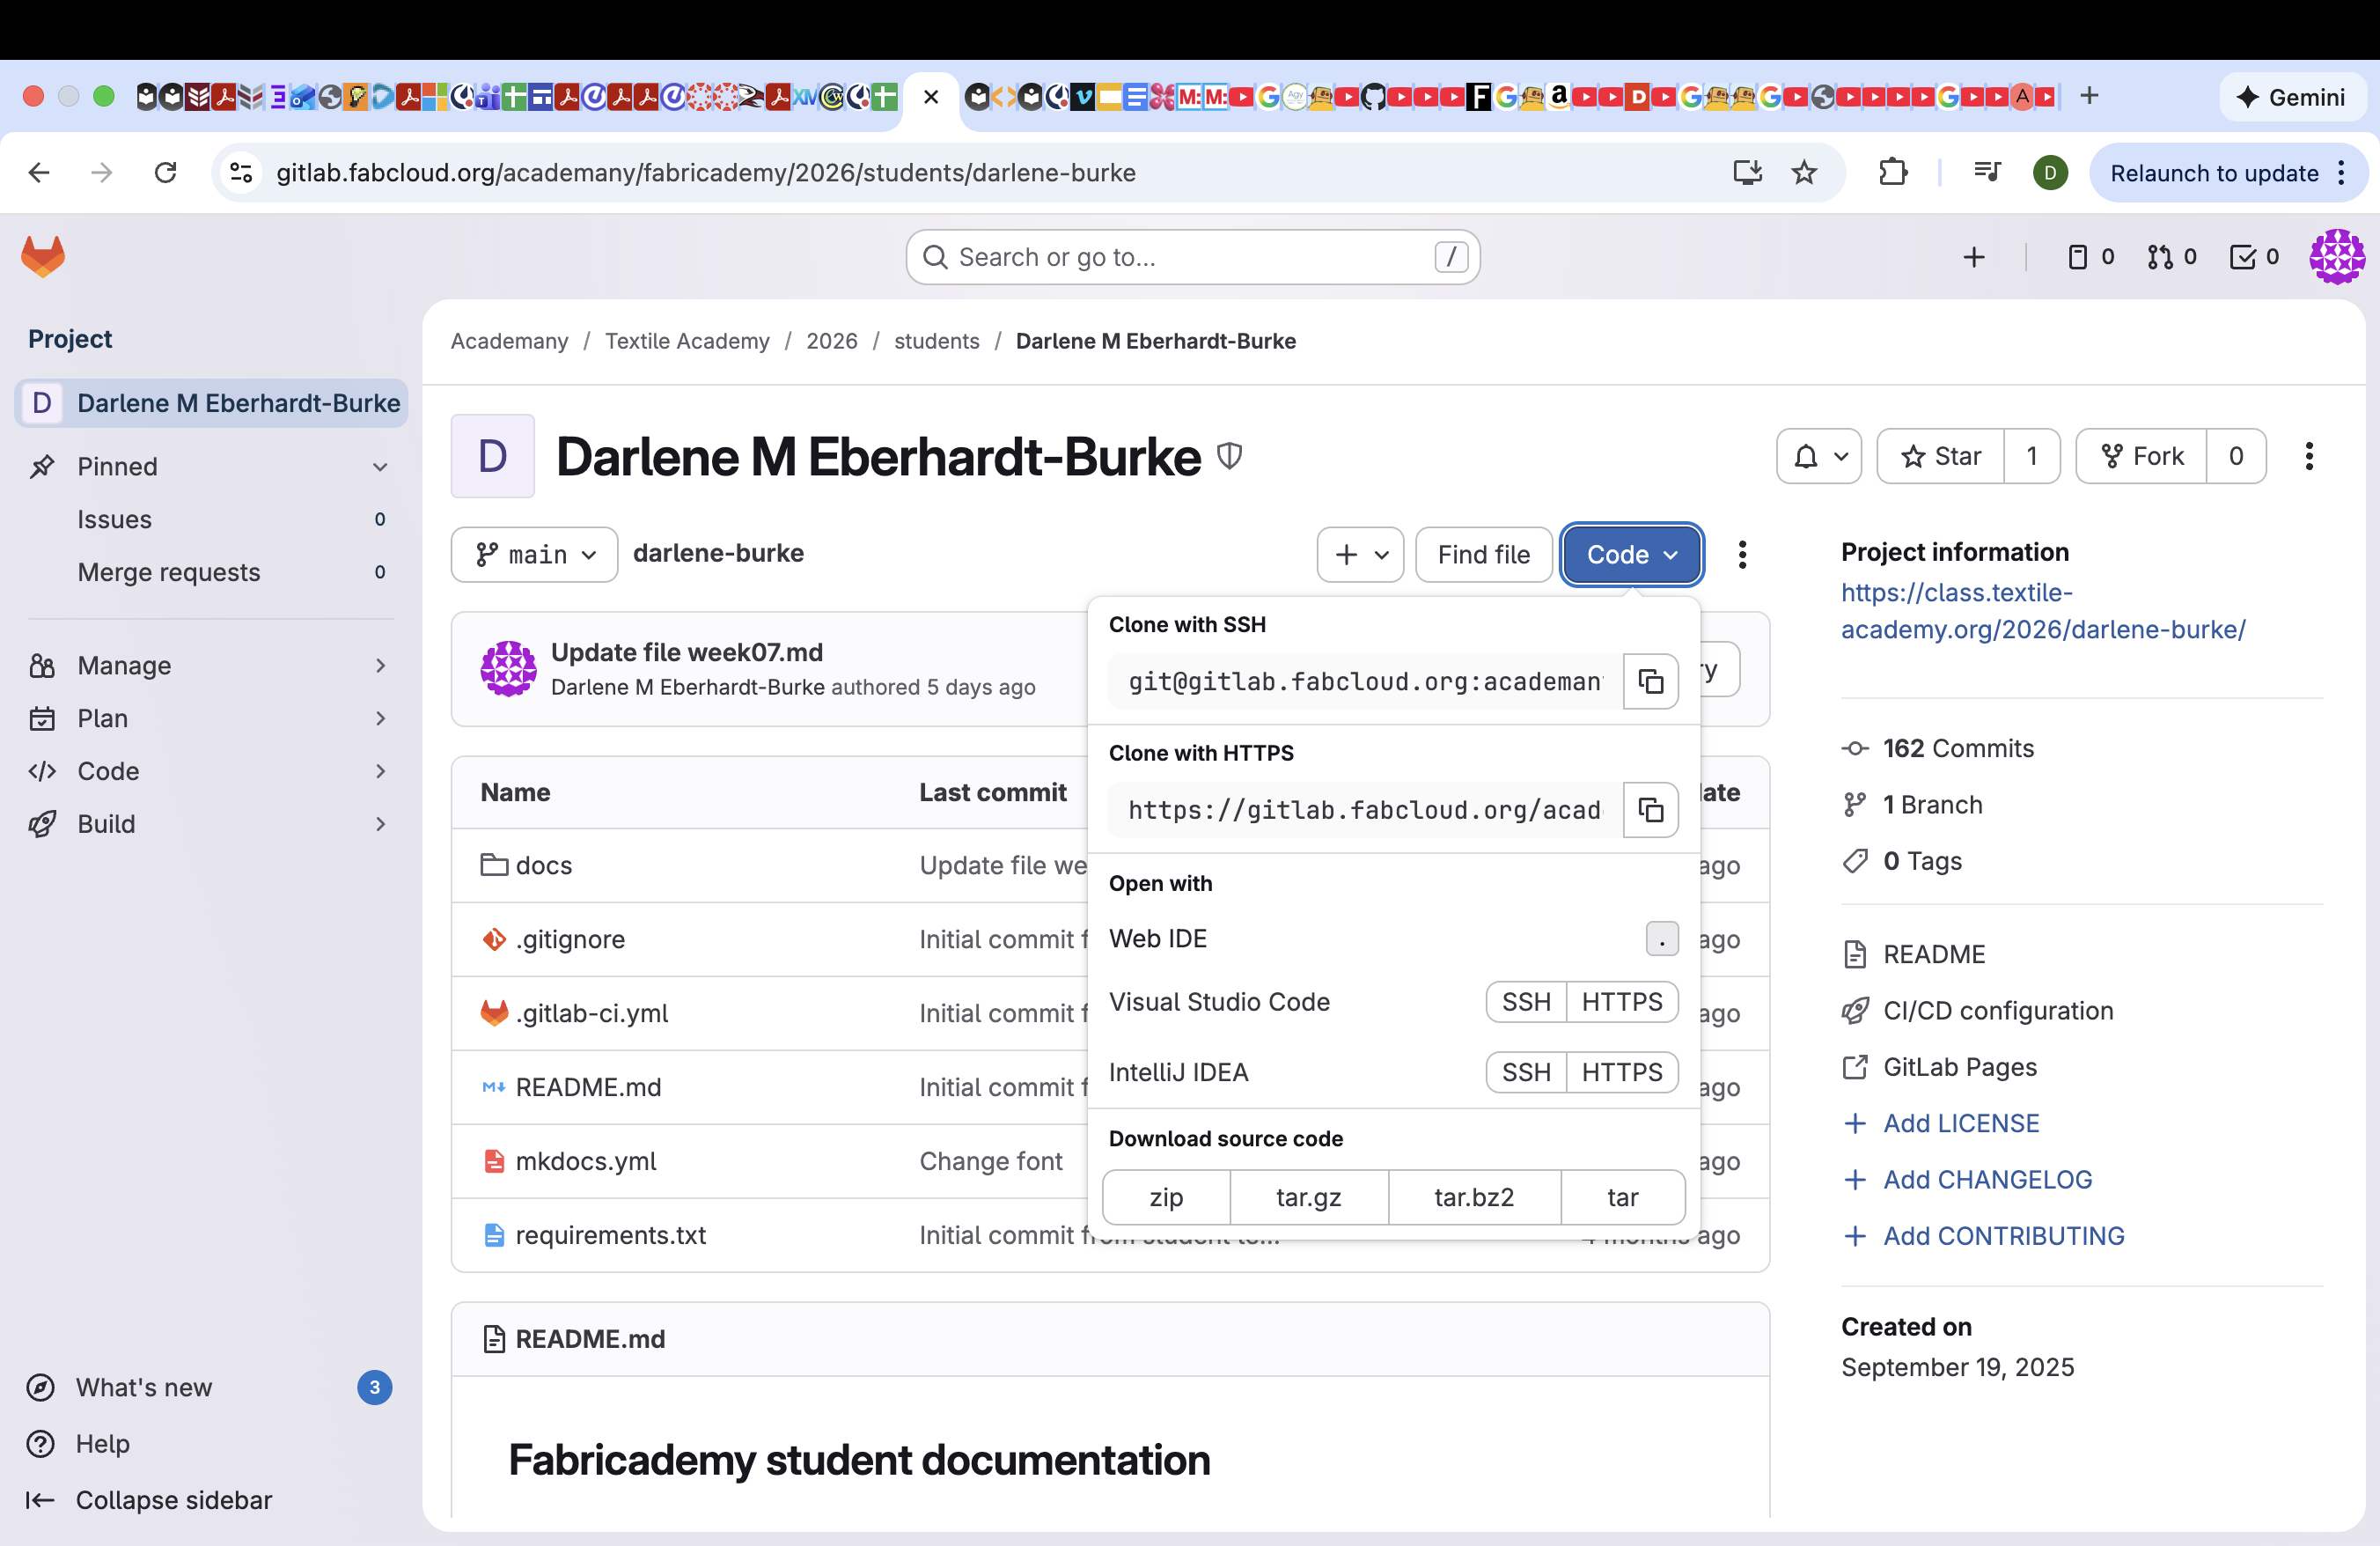This screenshot has width=2380, height=1546.
Task: Open the merge requests counter icon
Action: [2171, 257]
